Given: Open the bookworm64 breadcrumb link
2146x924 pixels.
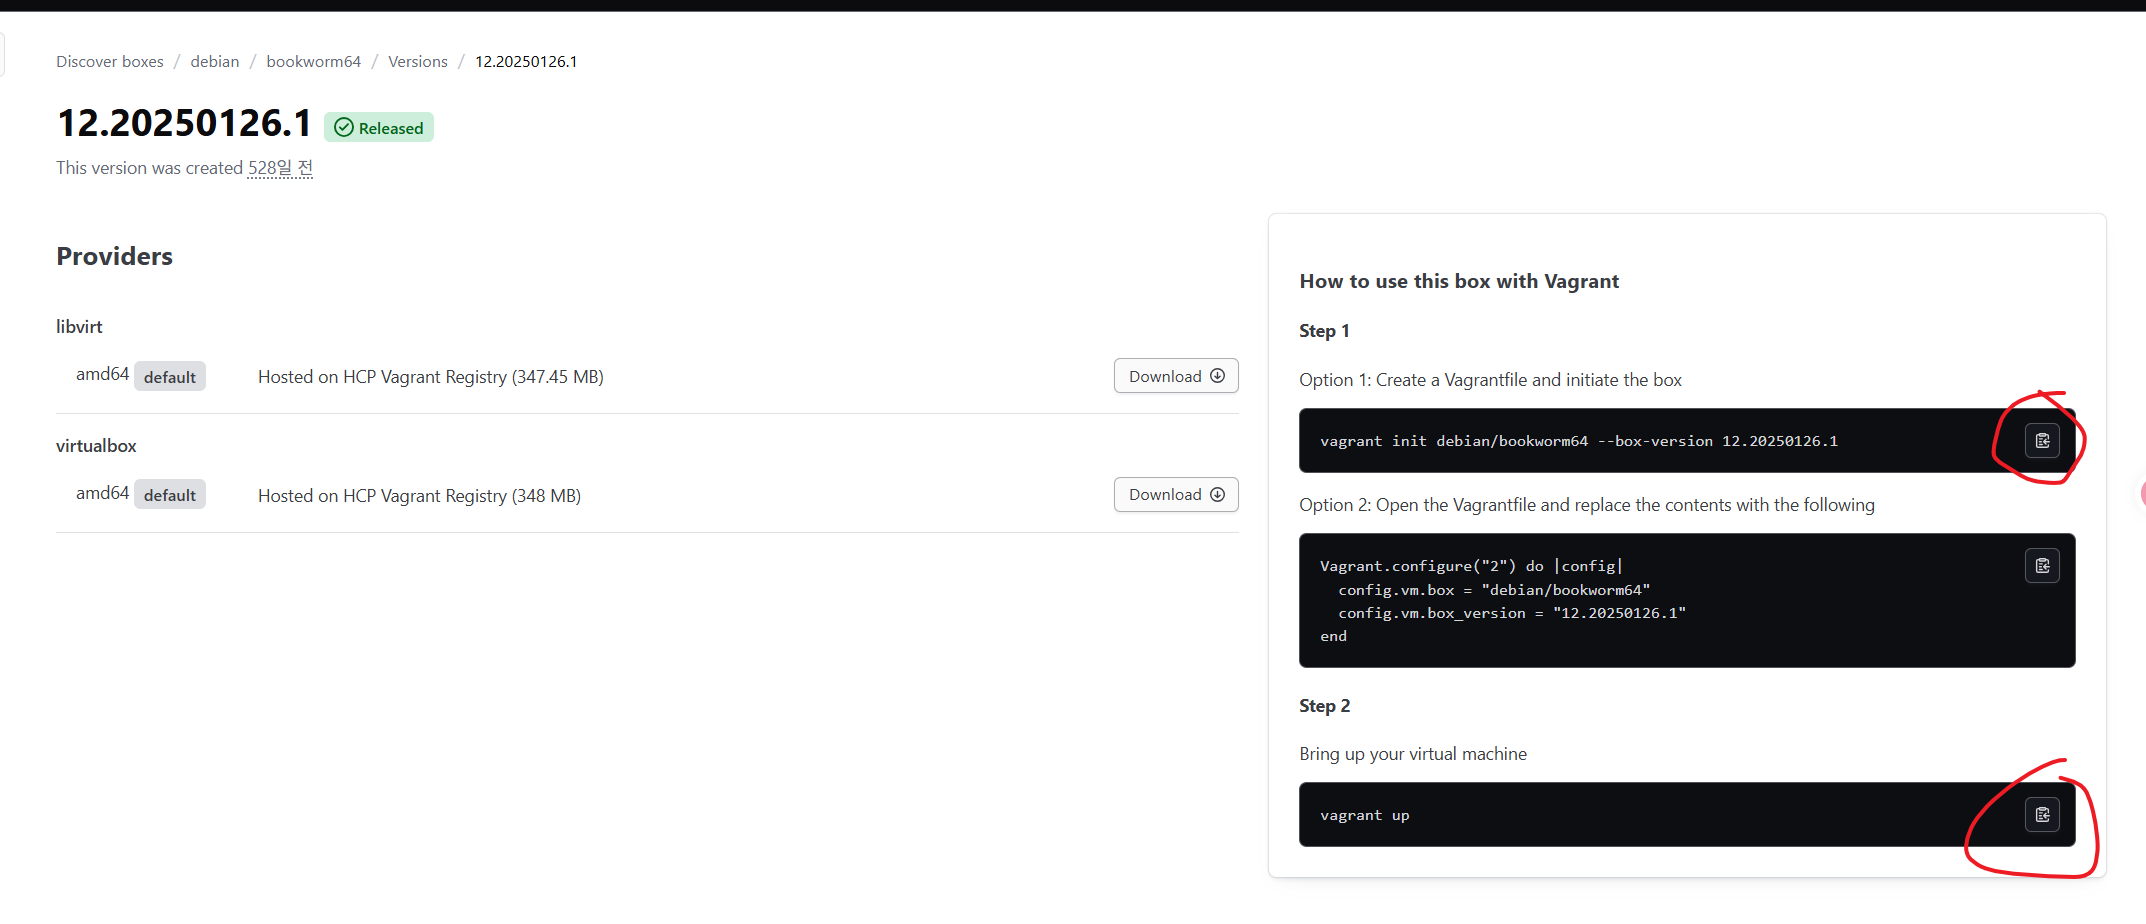Looking at the screenshot, I should (314, 62).
